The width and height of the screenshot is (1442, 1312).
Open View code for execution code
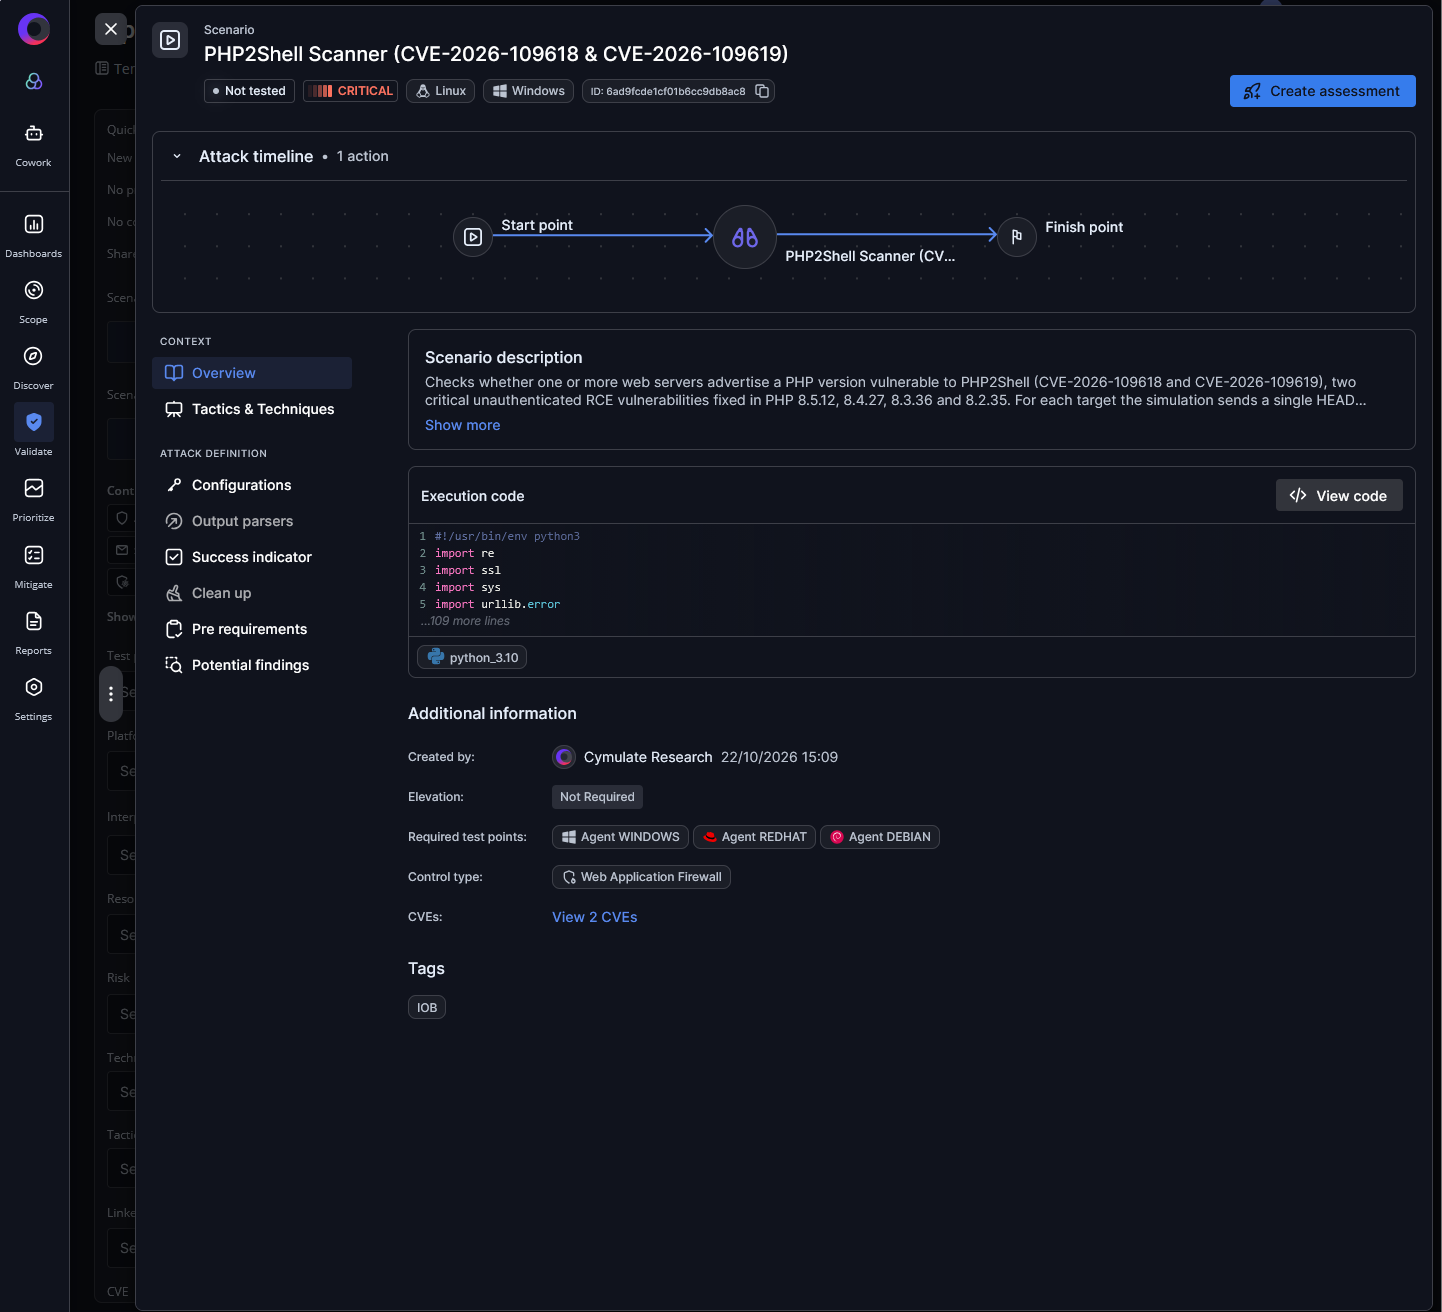click(x=1339, y=495)
